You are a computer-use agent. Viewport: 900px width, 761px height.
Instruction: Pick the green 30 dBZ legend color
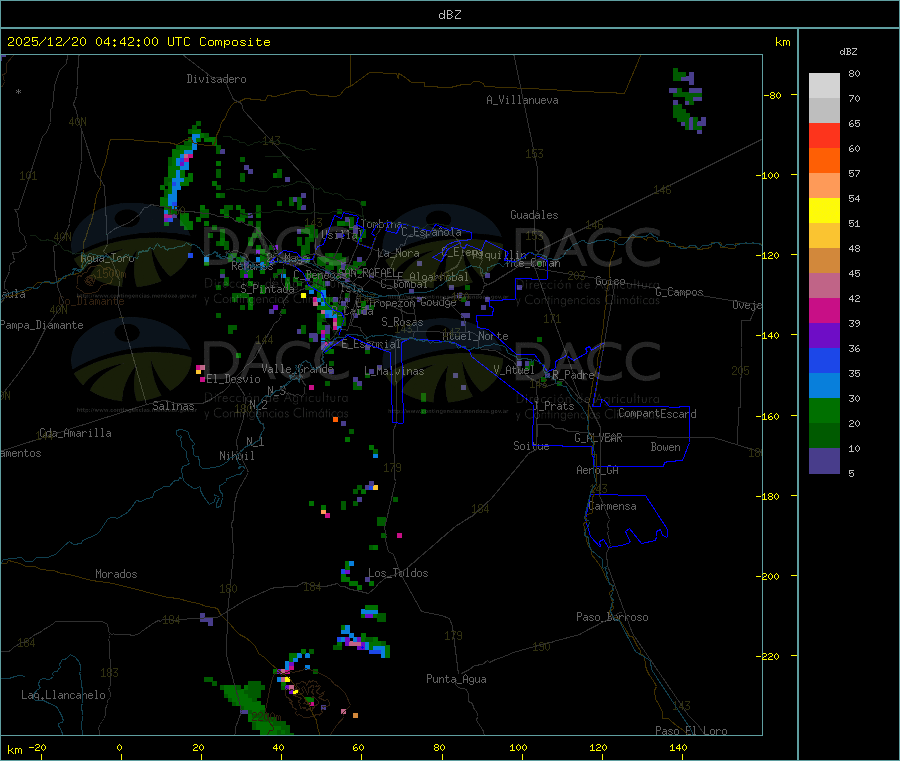tap(824, 410)
